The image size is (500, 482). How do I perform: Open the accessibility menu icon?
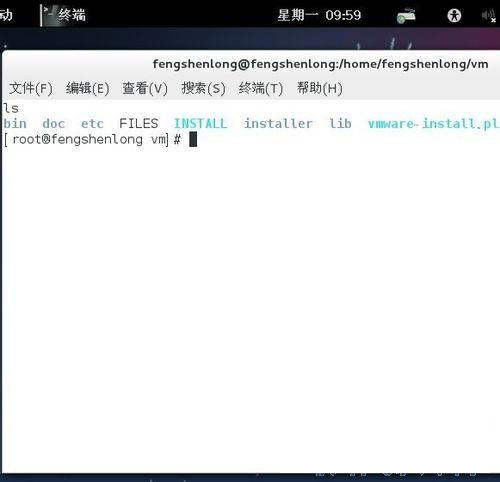454,15
